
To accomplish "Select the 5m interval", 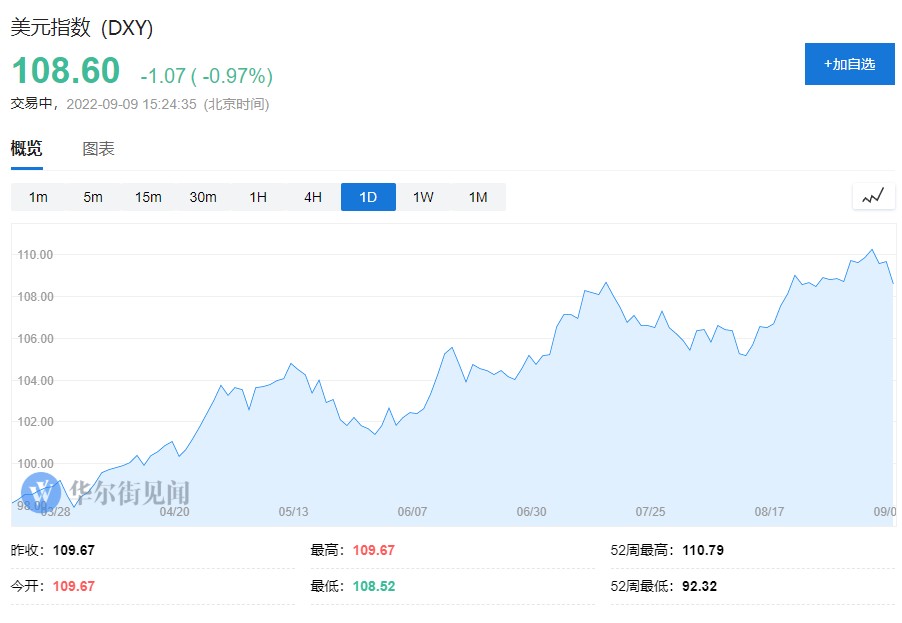I will [x=93, y=197].
